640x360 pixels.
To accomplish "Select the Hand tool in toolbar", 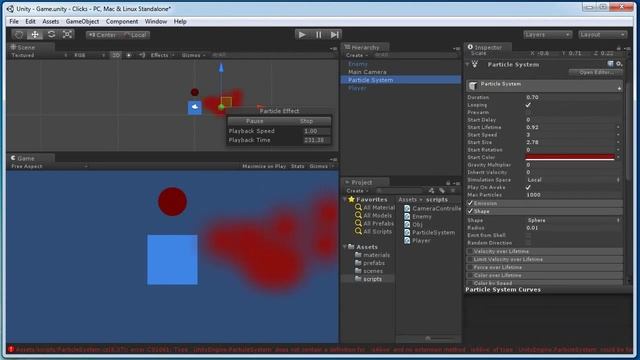I will 19,35.
